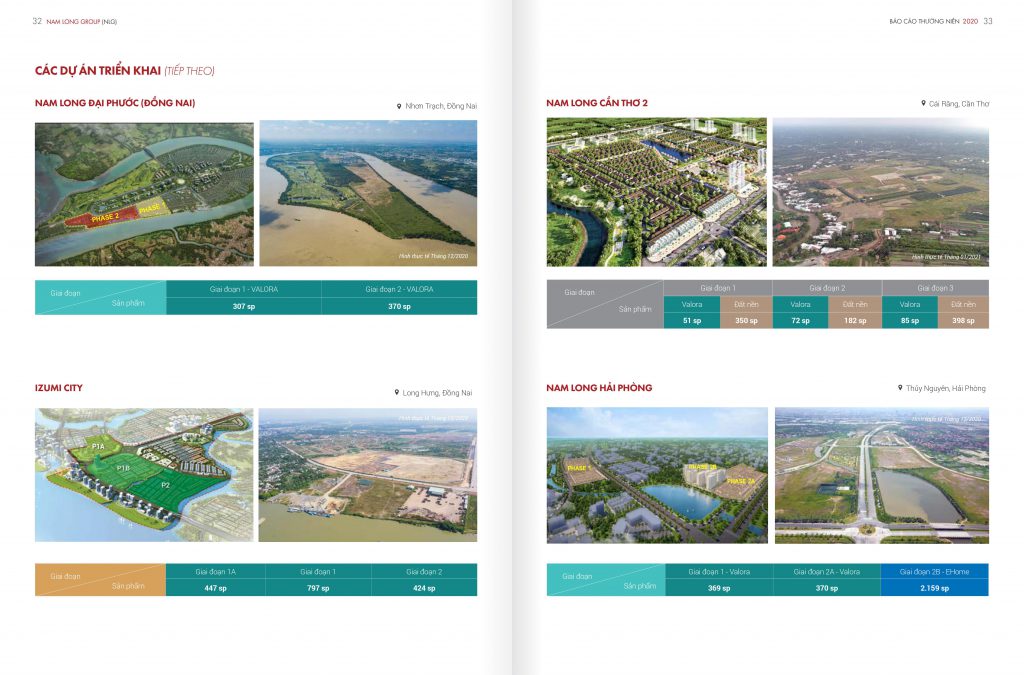
Task: Select the 350 sp cell
Action: (x=746, y=321)
